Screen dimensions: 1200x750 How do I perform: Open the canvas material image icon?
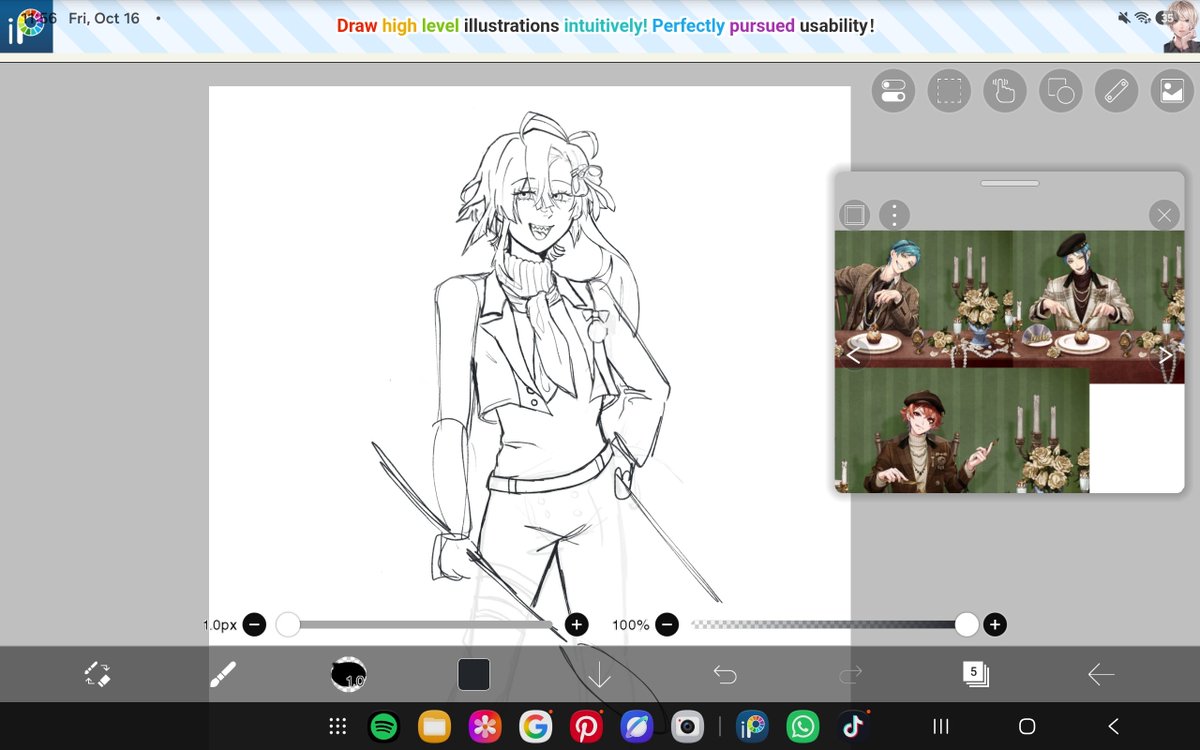1171,91
